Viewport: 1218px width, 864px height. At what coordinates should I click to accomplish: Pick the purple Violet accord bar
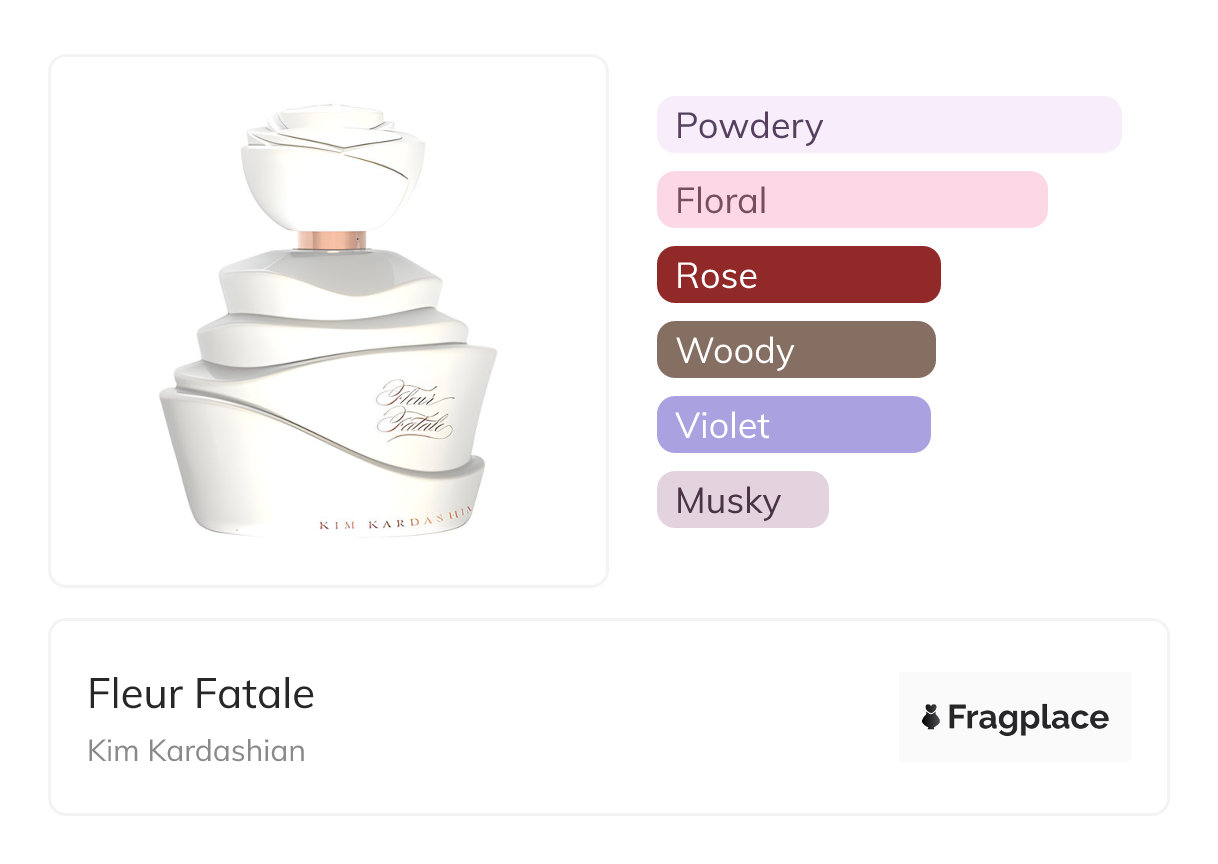point(793,425)
